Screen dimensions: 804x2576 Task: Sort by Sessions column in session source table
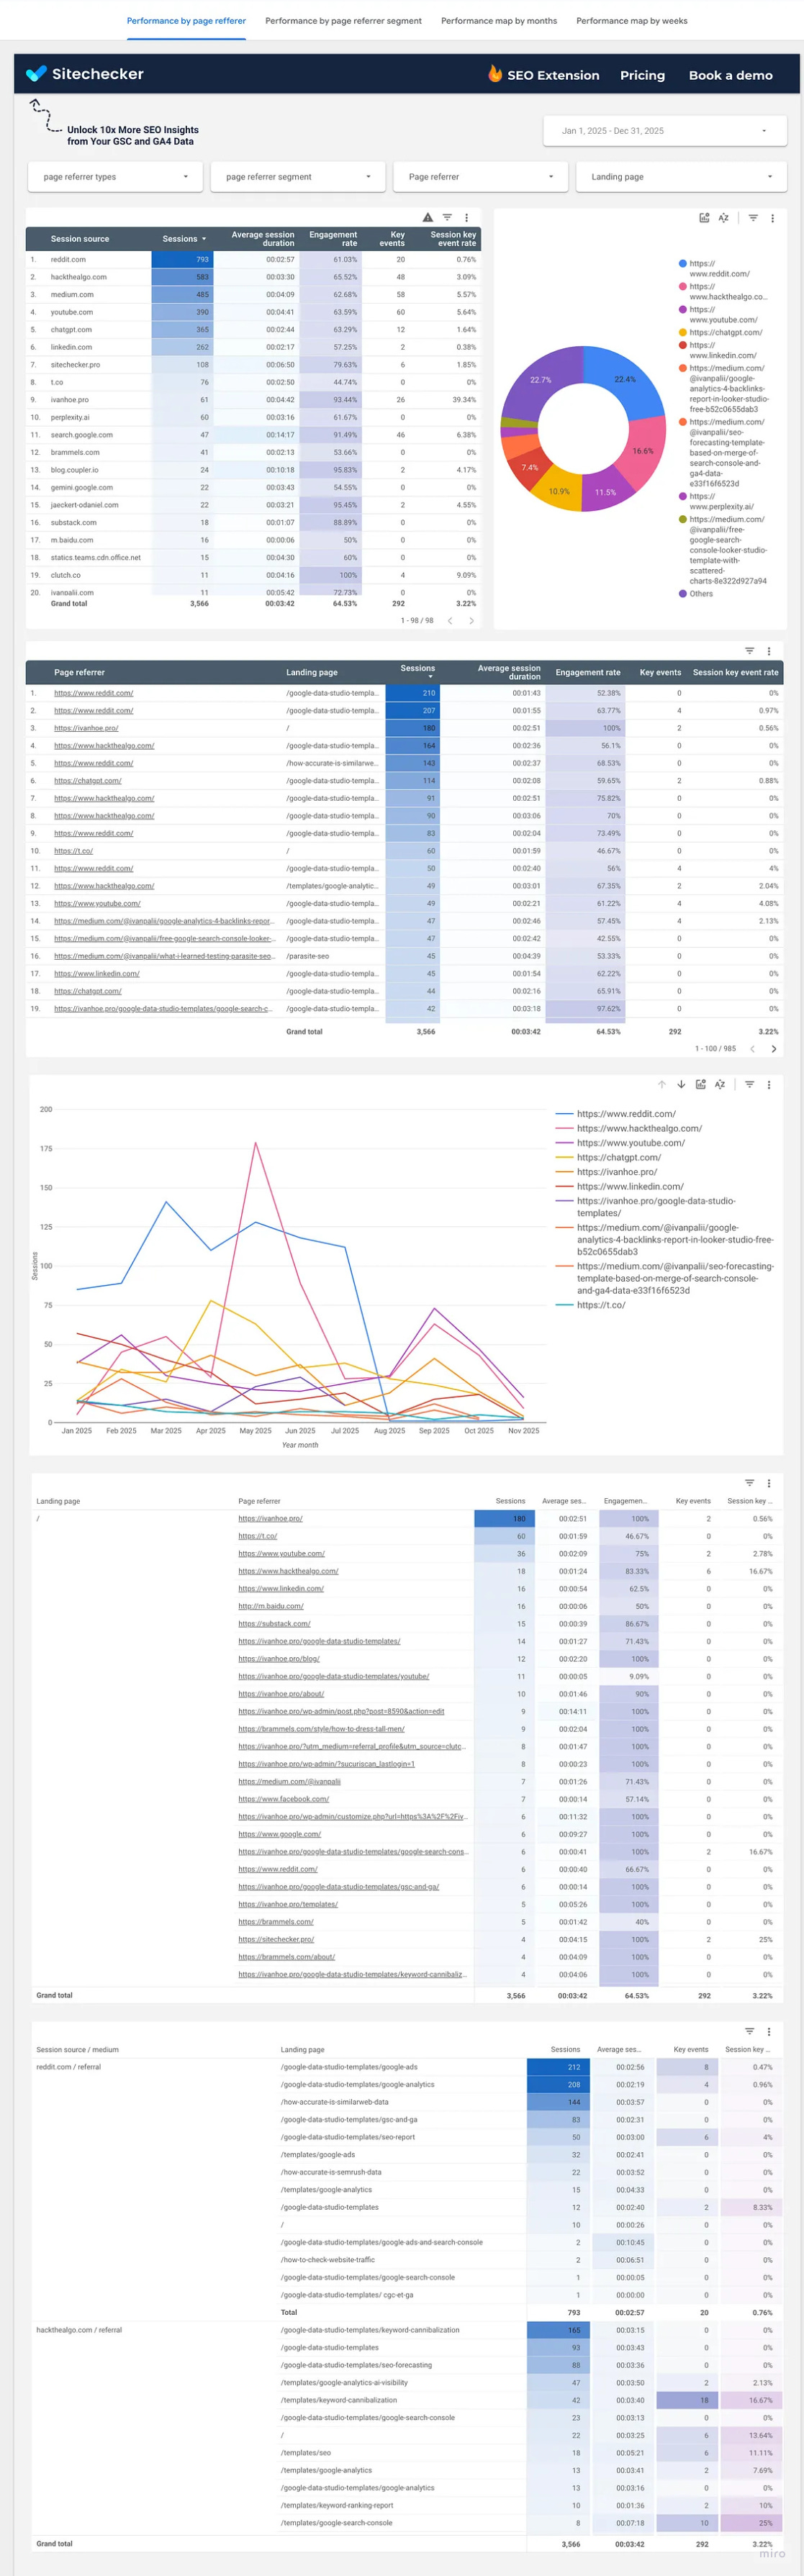click(184, 239)
